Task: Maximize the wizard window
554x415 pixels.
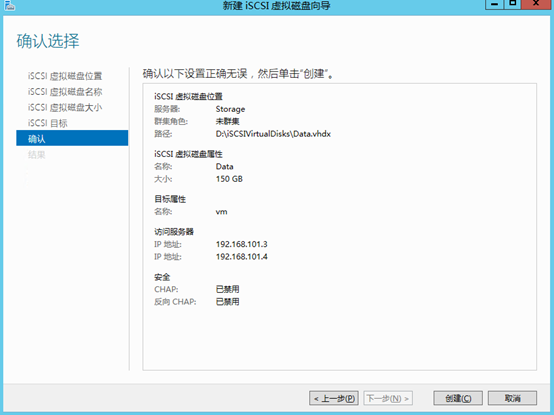Action: pos(513,4)
